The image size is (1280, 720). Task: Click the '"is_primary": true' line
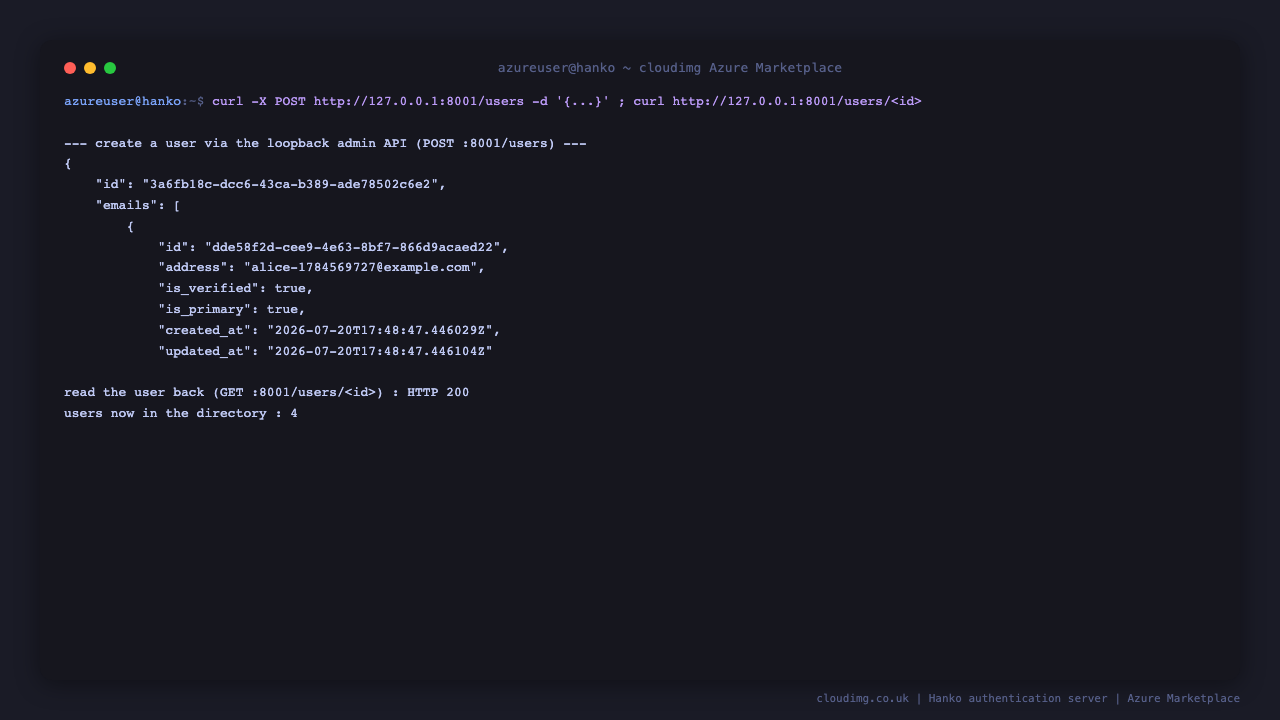coord(232,309)
